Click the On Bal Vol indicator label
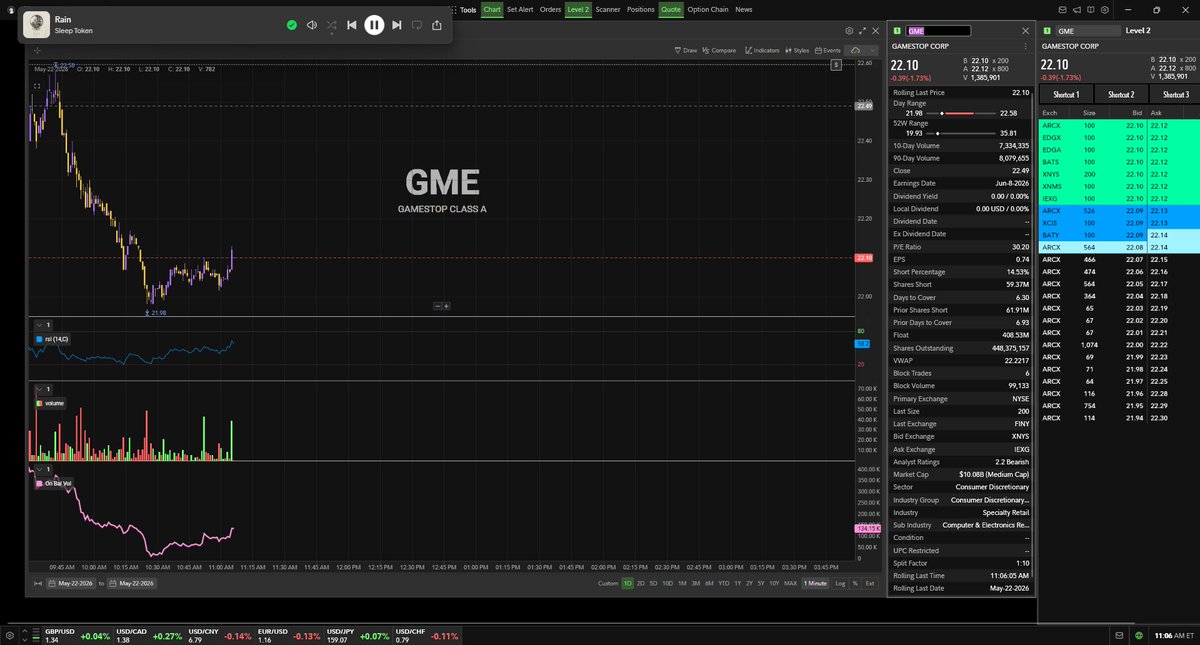Viewport: 1200px width, 645px height. 54,483
